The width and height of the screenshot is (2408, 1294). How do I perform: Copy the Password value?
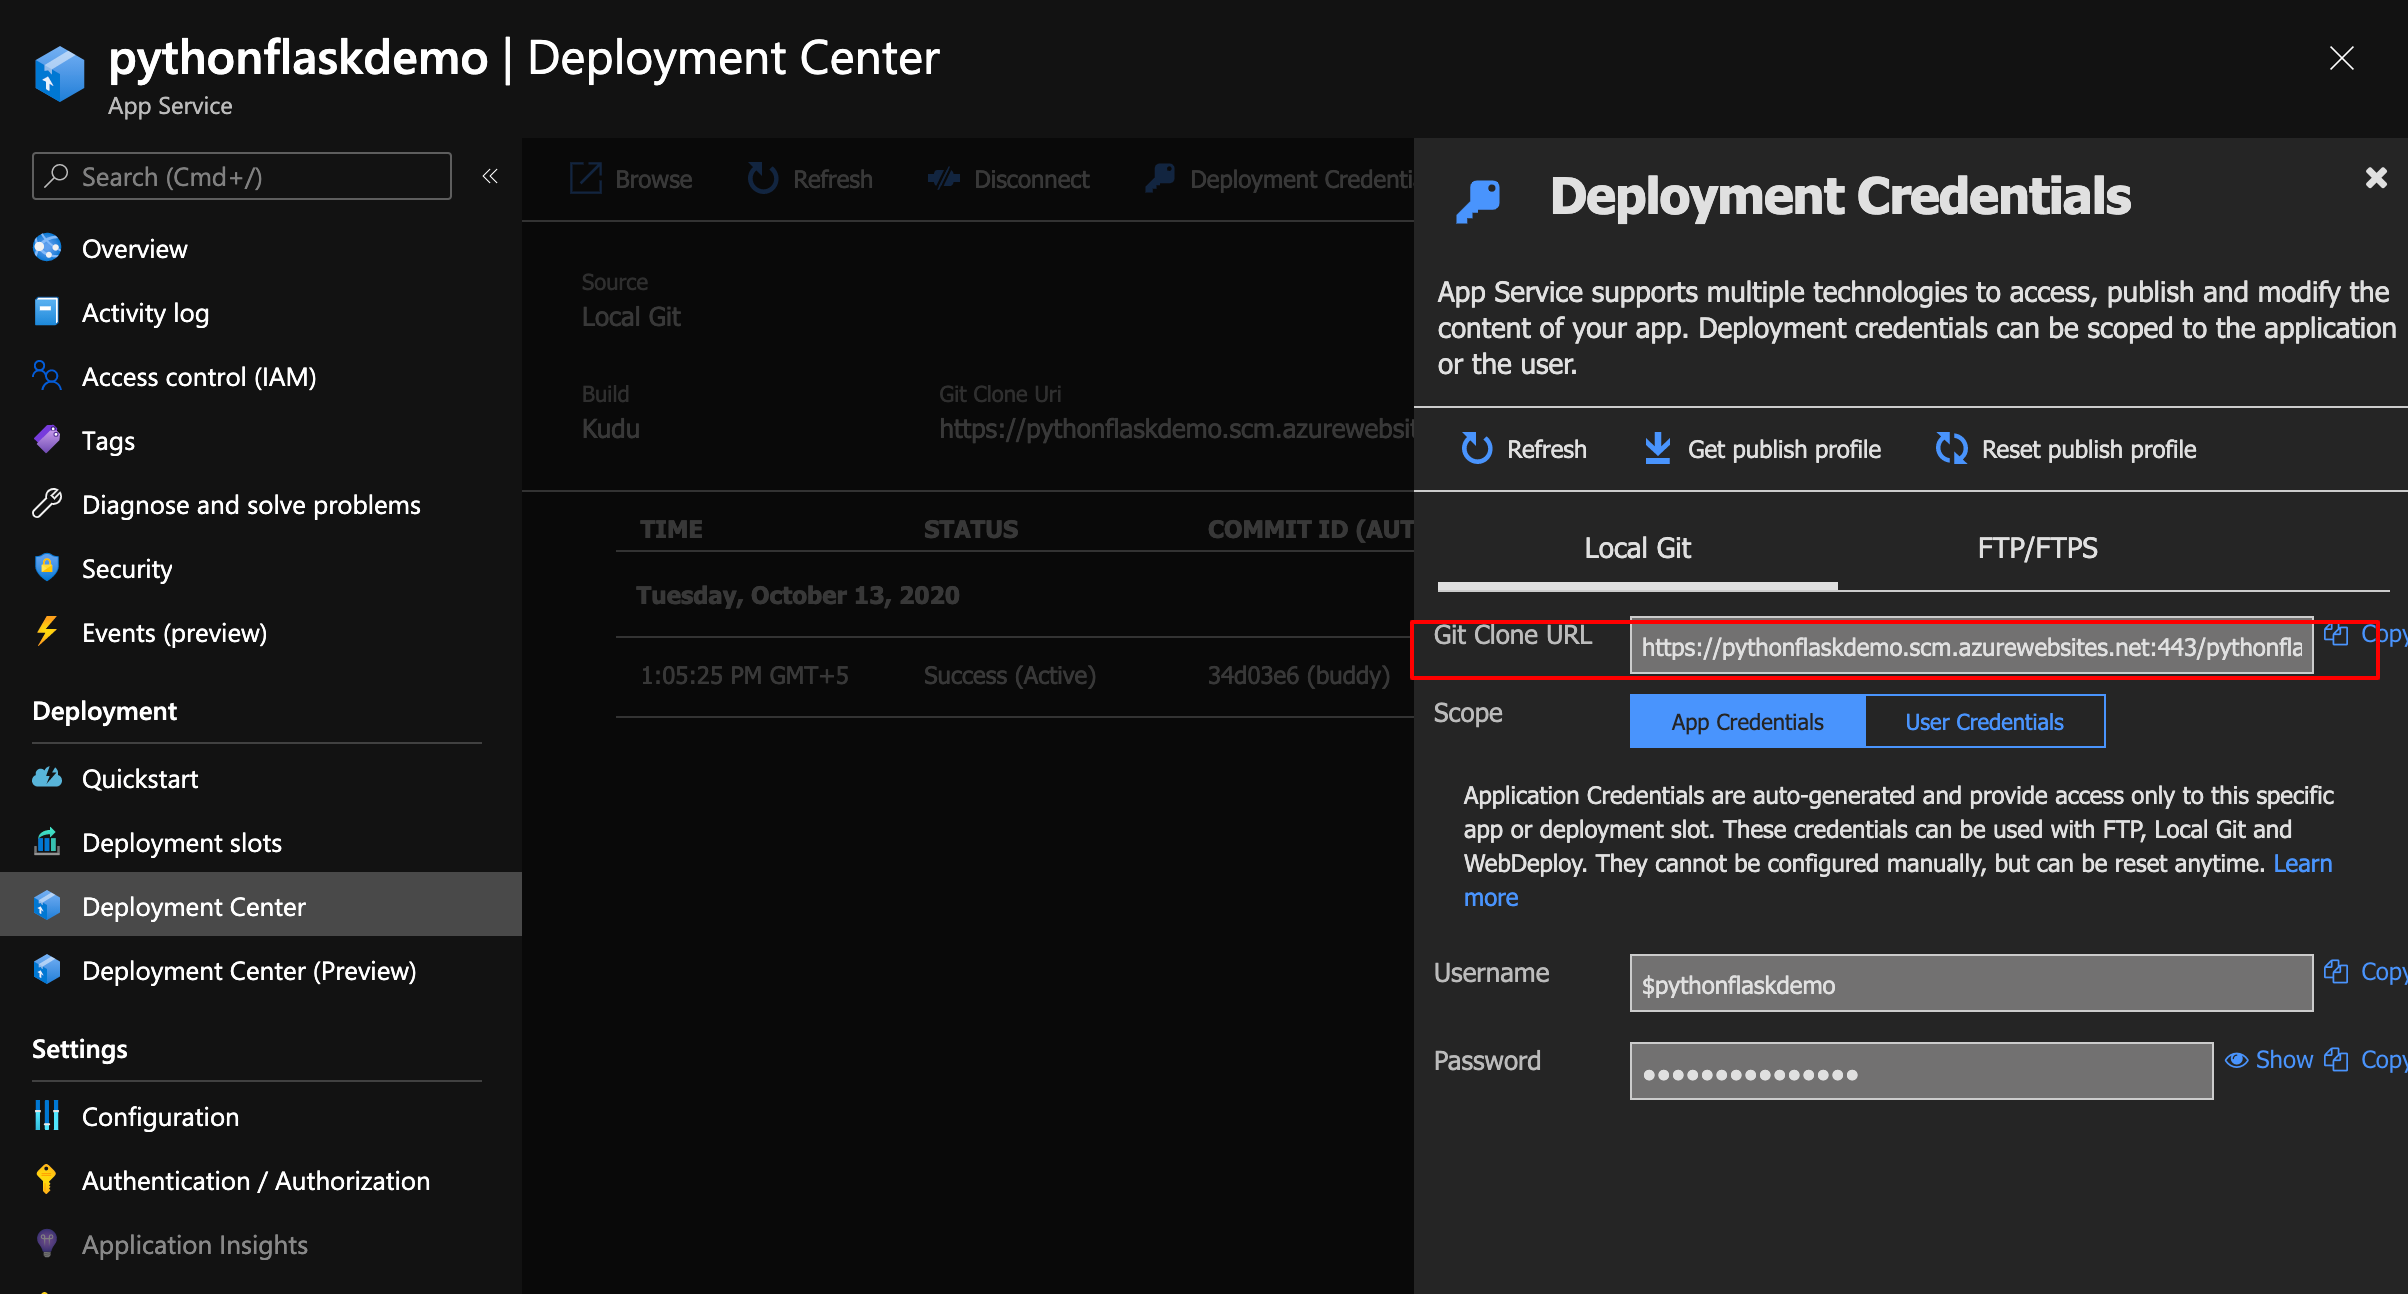click(x=2365, y=1060)
